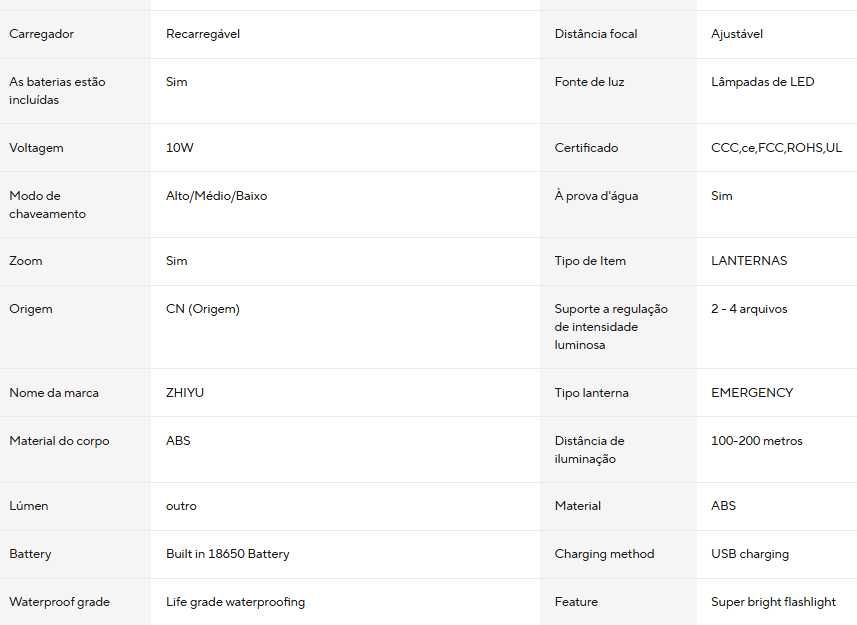Click the "Built in 18650 Battery" value
Viewport: 857px width, 625px height.
point(228,554)
